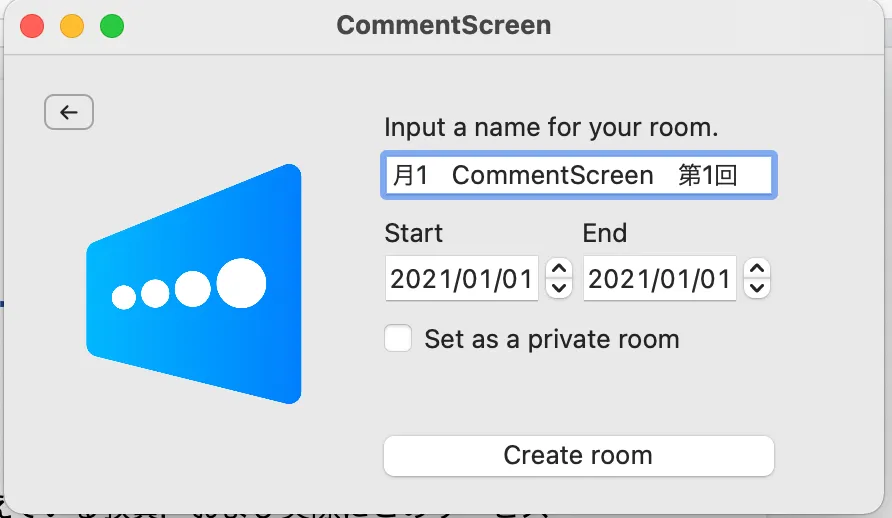The width and height of the screenshot is (892, 518).
Task: Select the End date field
Action: click(x=659, y=278)
